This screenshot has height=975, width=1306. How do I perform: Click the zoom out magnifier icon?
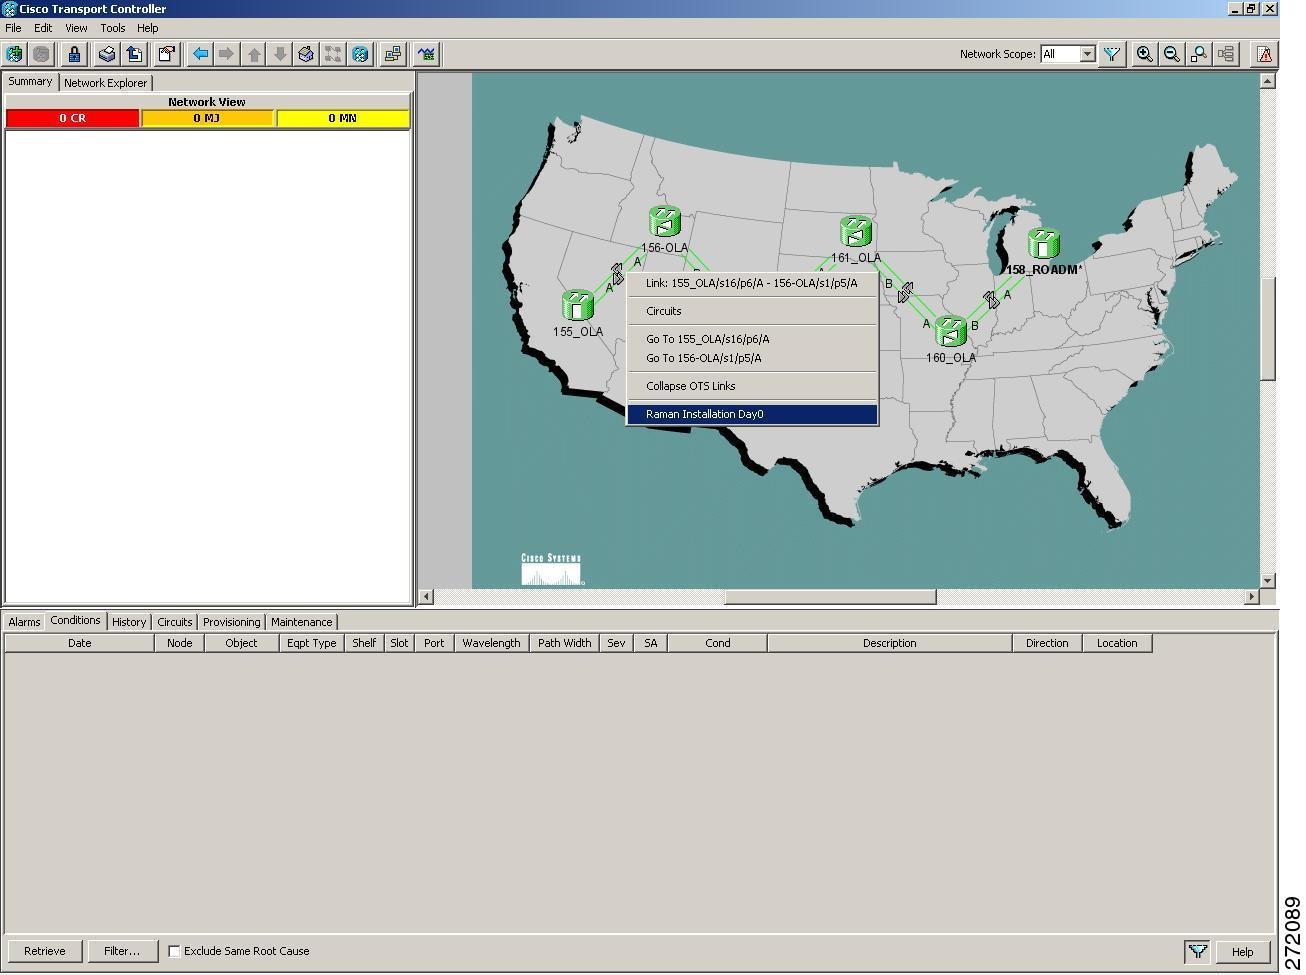click(1171, 54)
